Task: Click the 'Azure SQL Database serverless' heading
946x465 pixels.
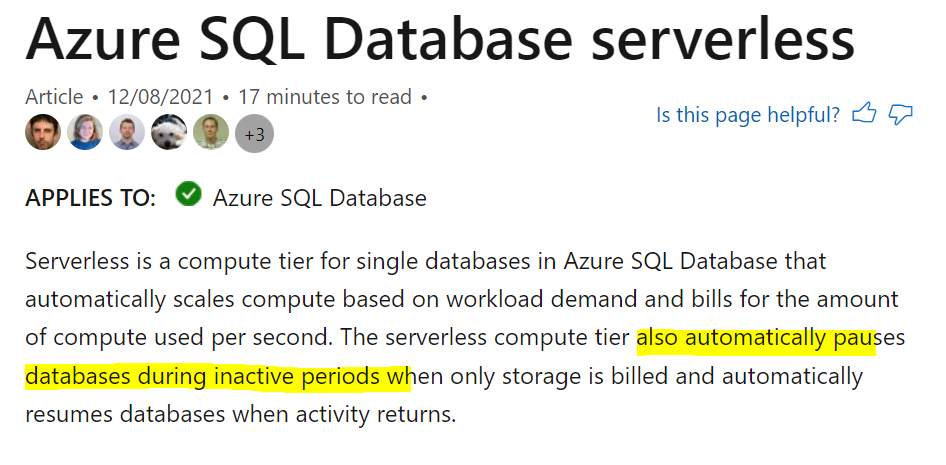Action: coord(440,36)
